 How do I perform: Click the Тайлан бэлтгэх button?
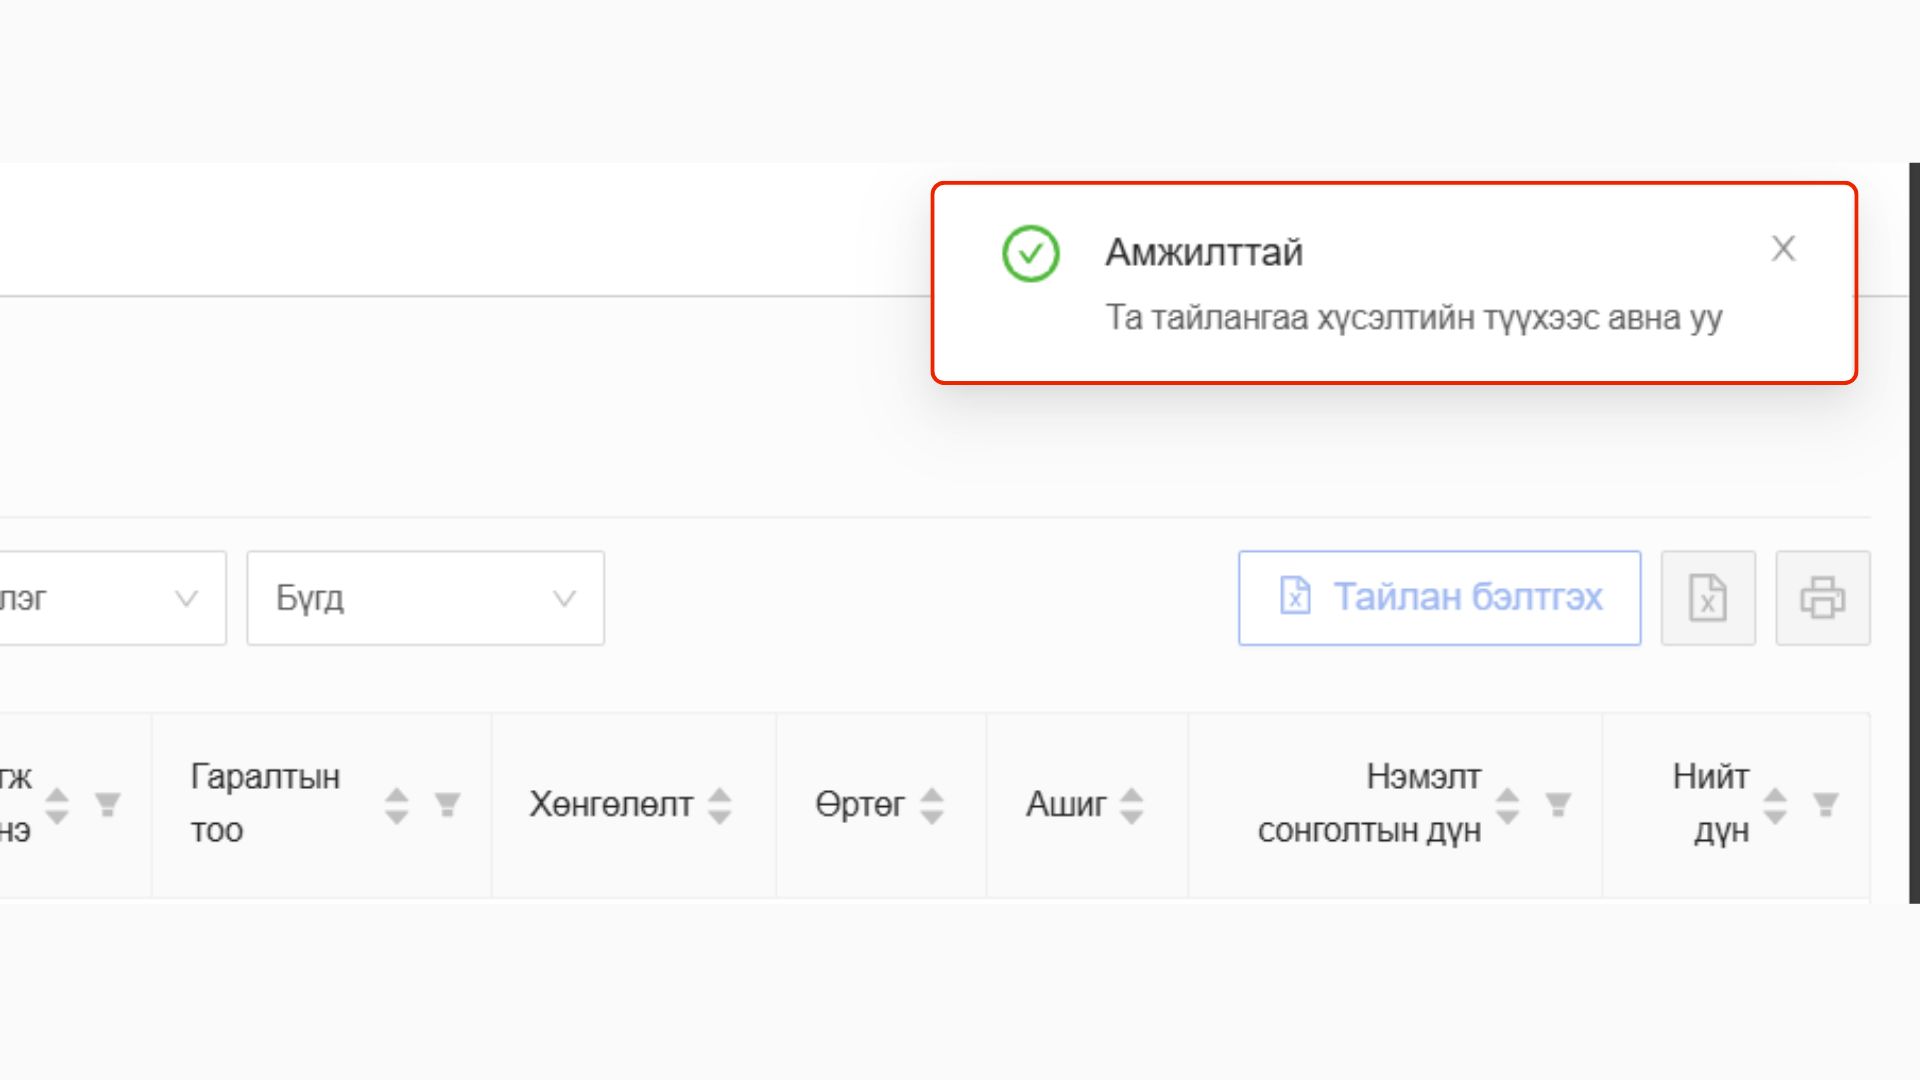tap(1439, 598)
